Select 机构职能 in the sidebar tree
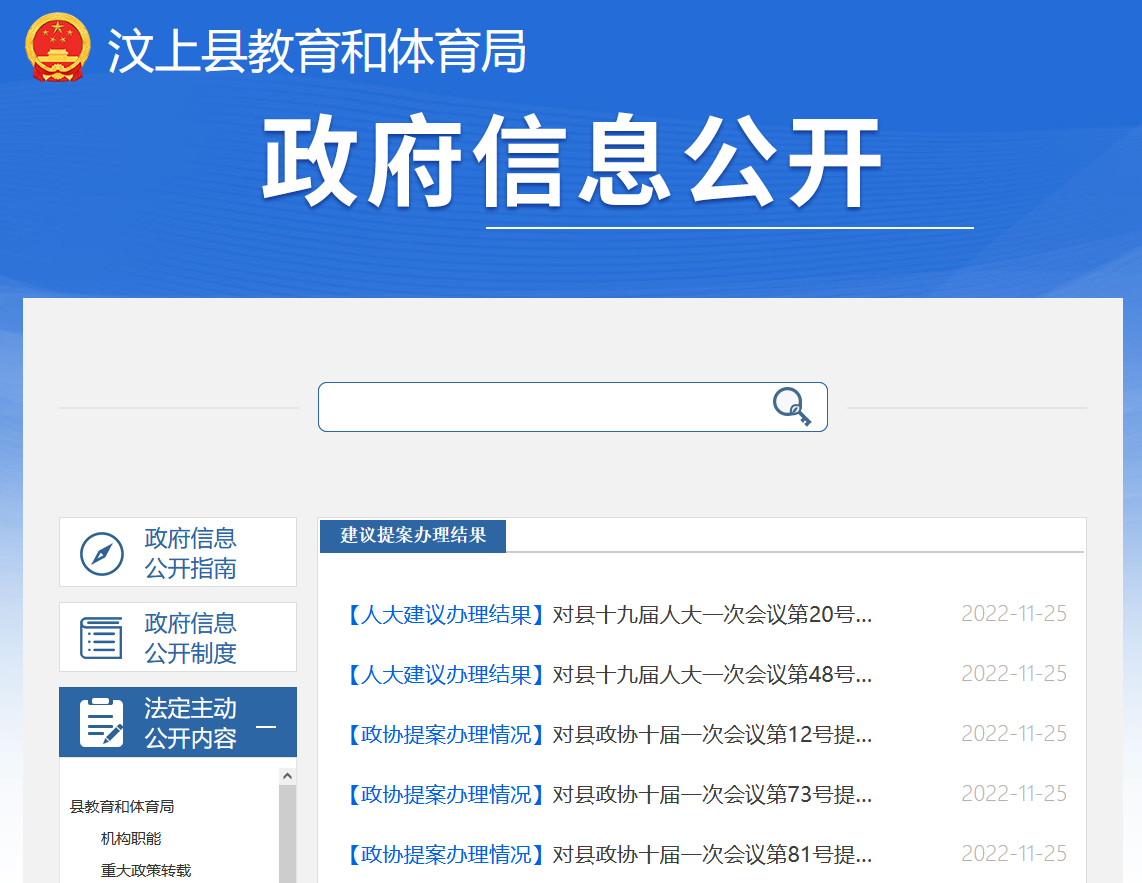The height and width of the screenshot is (883, 1142). (x=131, y=839)
